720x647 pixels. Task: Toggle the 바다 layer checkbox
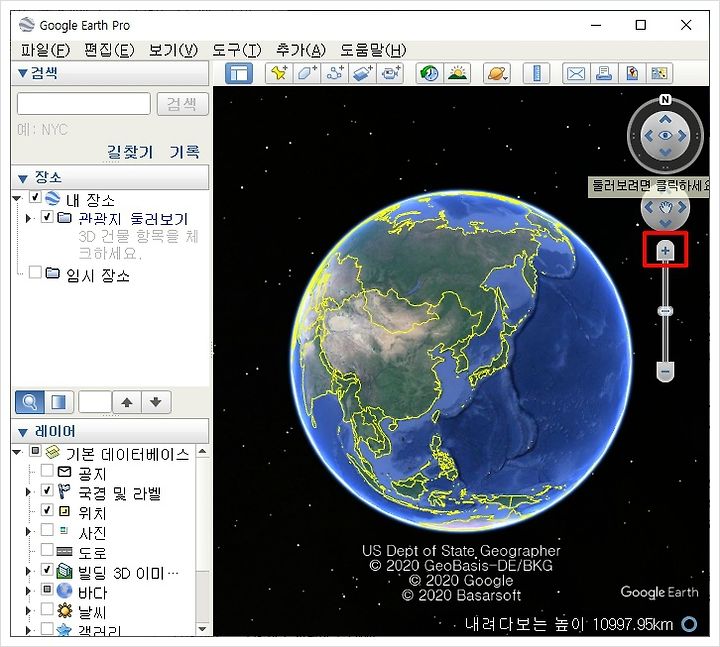coord(47,589)
